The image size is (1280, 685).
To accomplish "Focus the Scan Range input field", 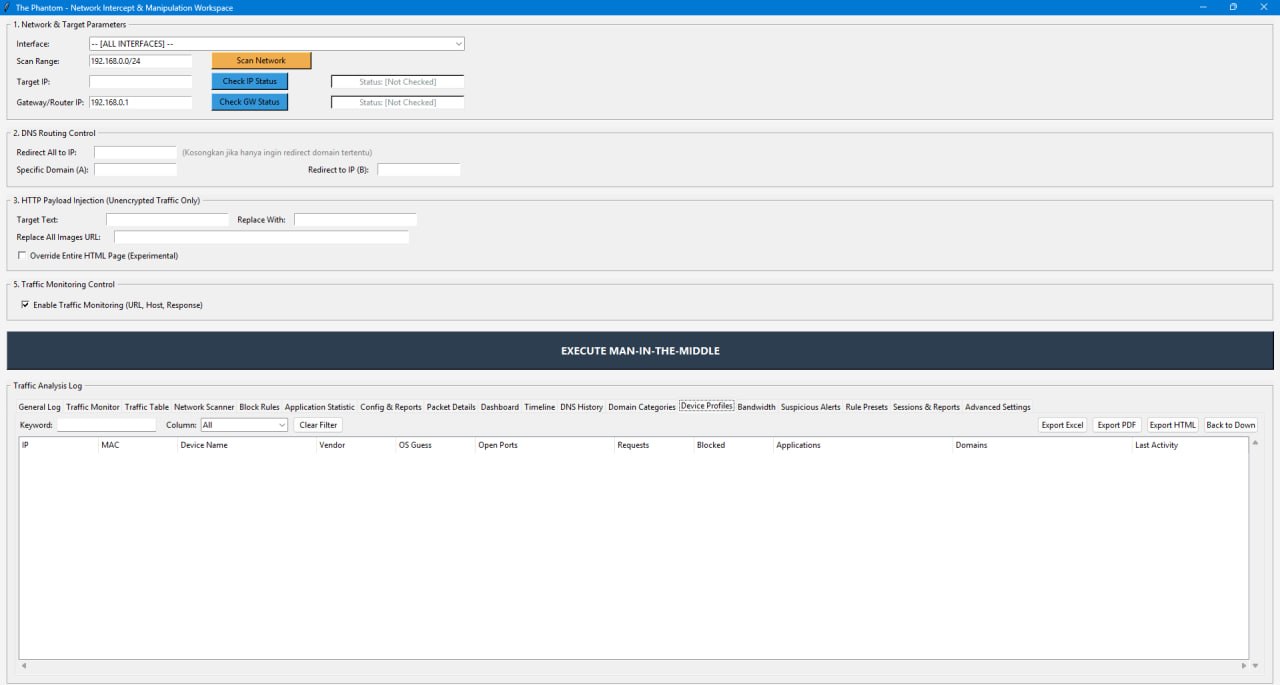I will tap(141, 61).
